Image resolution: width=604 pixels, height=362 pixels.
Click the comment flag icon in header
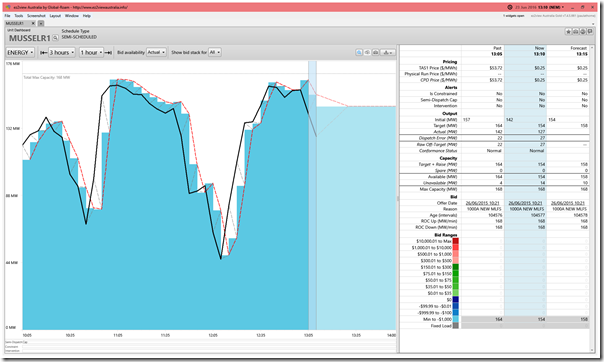pyautogui.click(x=590, y=32)
